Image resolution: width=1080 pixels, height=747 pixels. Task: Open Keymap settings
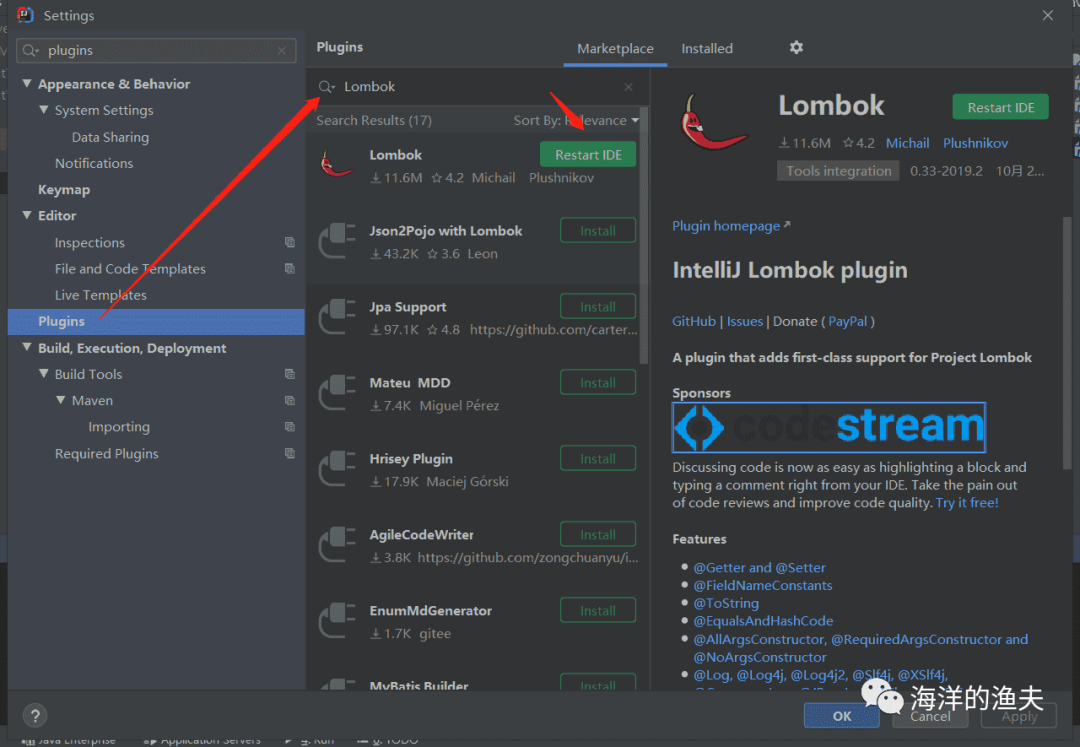point(64,189)
